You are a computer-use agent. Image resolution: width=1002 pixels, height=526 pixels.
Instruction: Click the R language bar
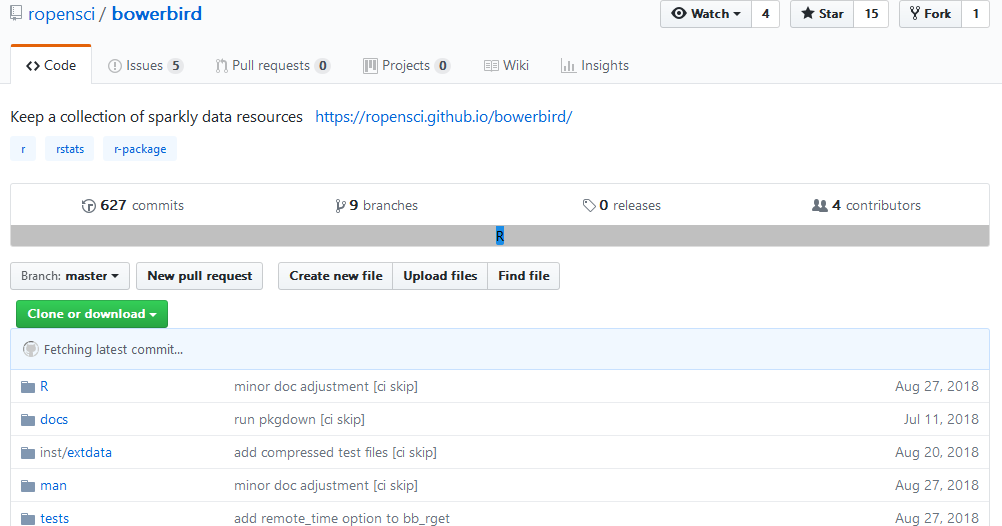tap(500, 236)
